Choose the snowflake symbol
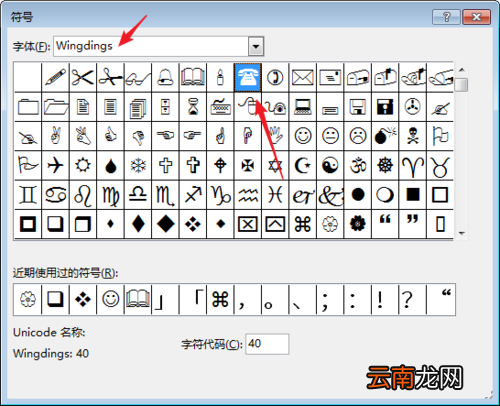 138,165
